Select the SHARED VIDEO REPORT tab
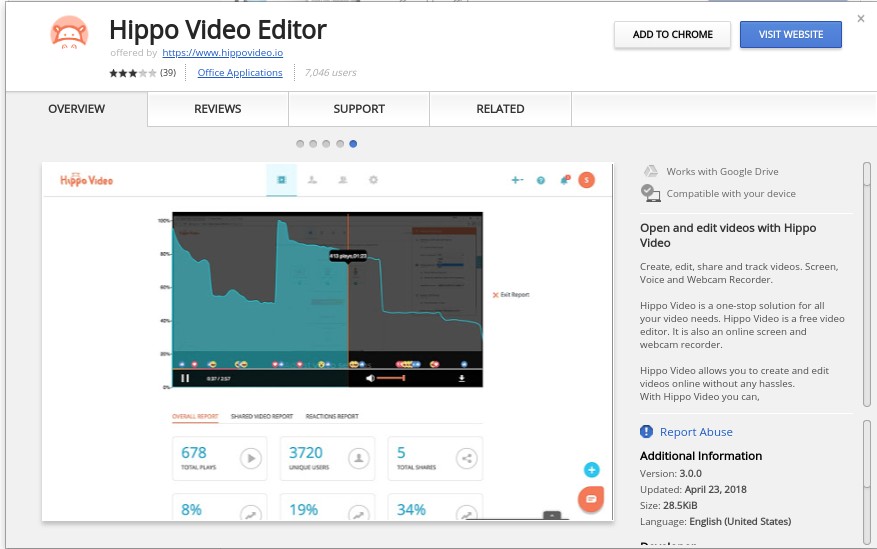This screenshot has height=549, width=877. point(262,417)
